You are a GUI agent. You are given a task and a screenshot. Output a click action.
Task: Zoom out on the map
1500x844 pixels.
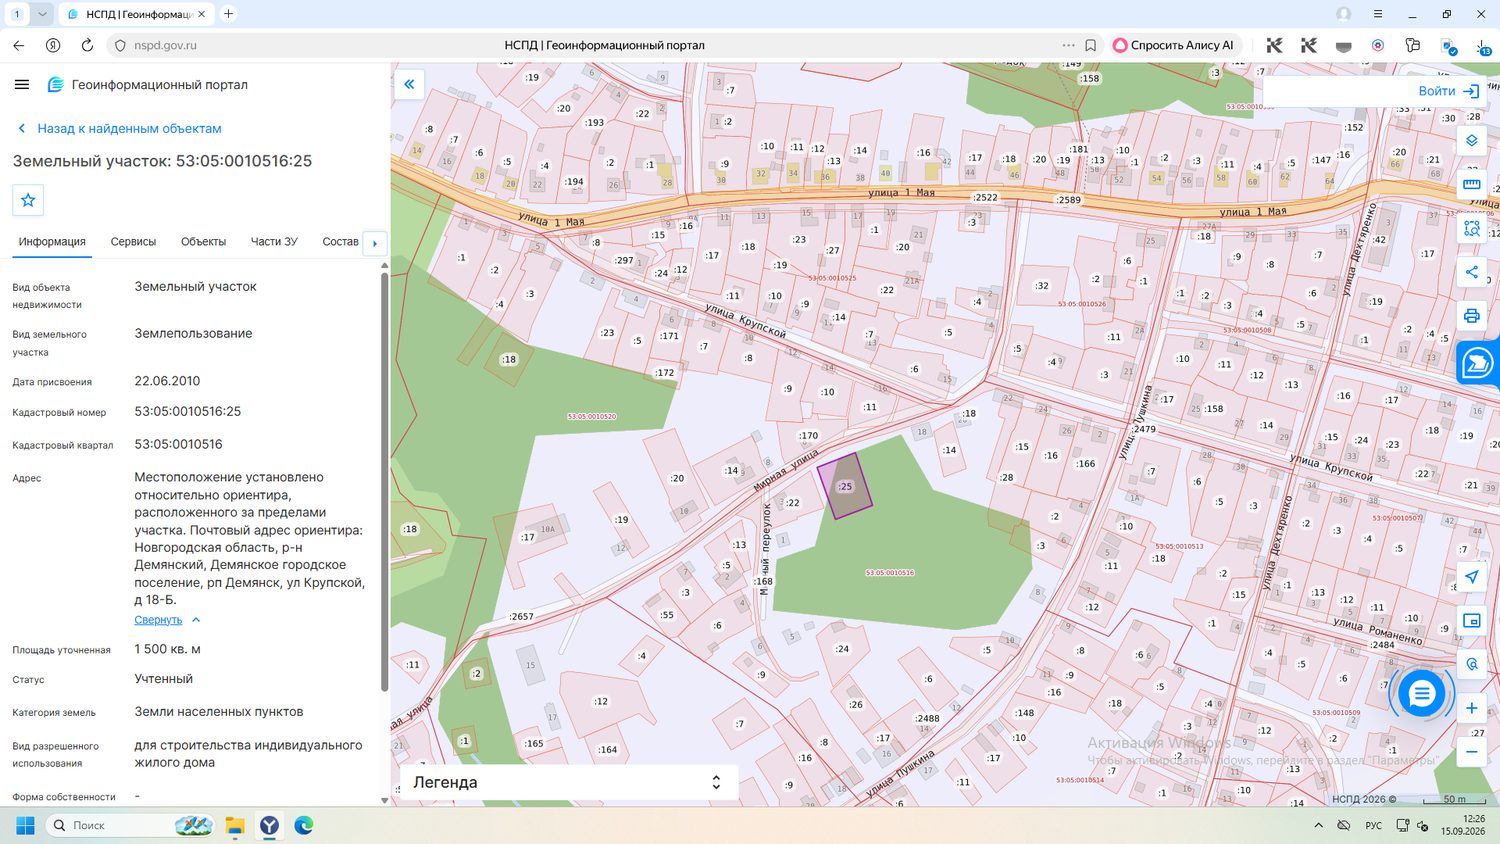(x=1471, y=752)
